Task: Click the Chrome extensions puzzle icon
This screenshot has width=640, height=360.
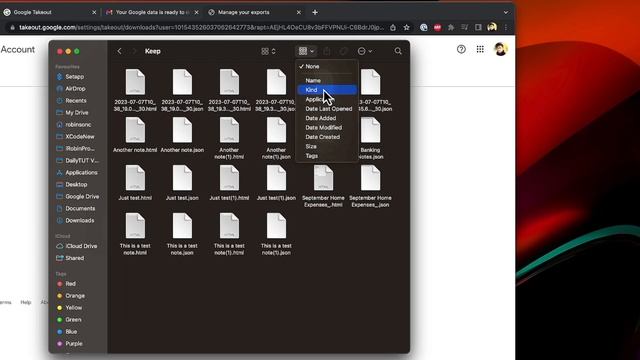Action: [451, 27]
